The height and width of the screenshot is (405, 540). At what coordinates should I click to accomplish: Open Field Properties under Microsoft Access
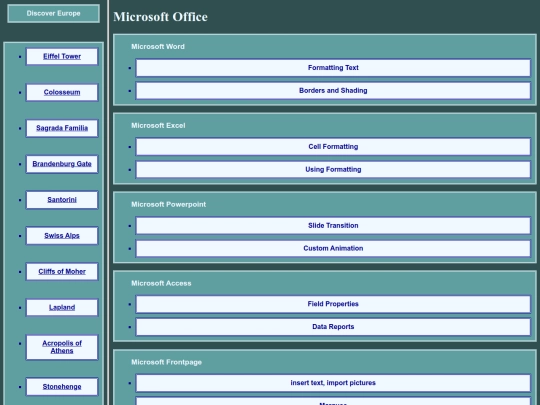333,304
